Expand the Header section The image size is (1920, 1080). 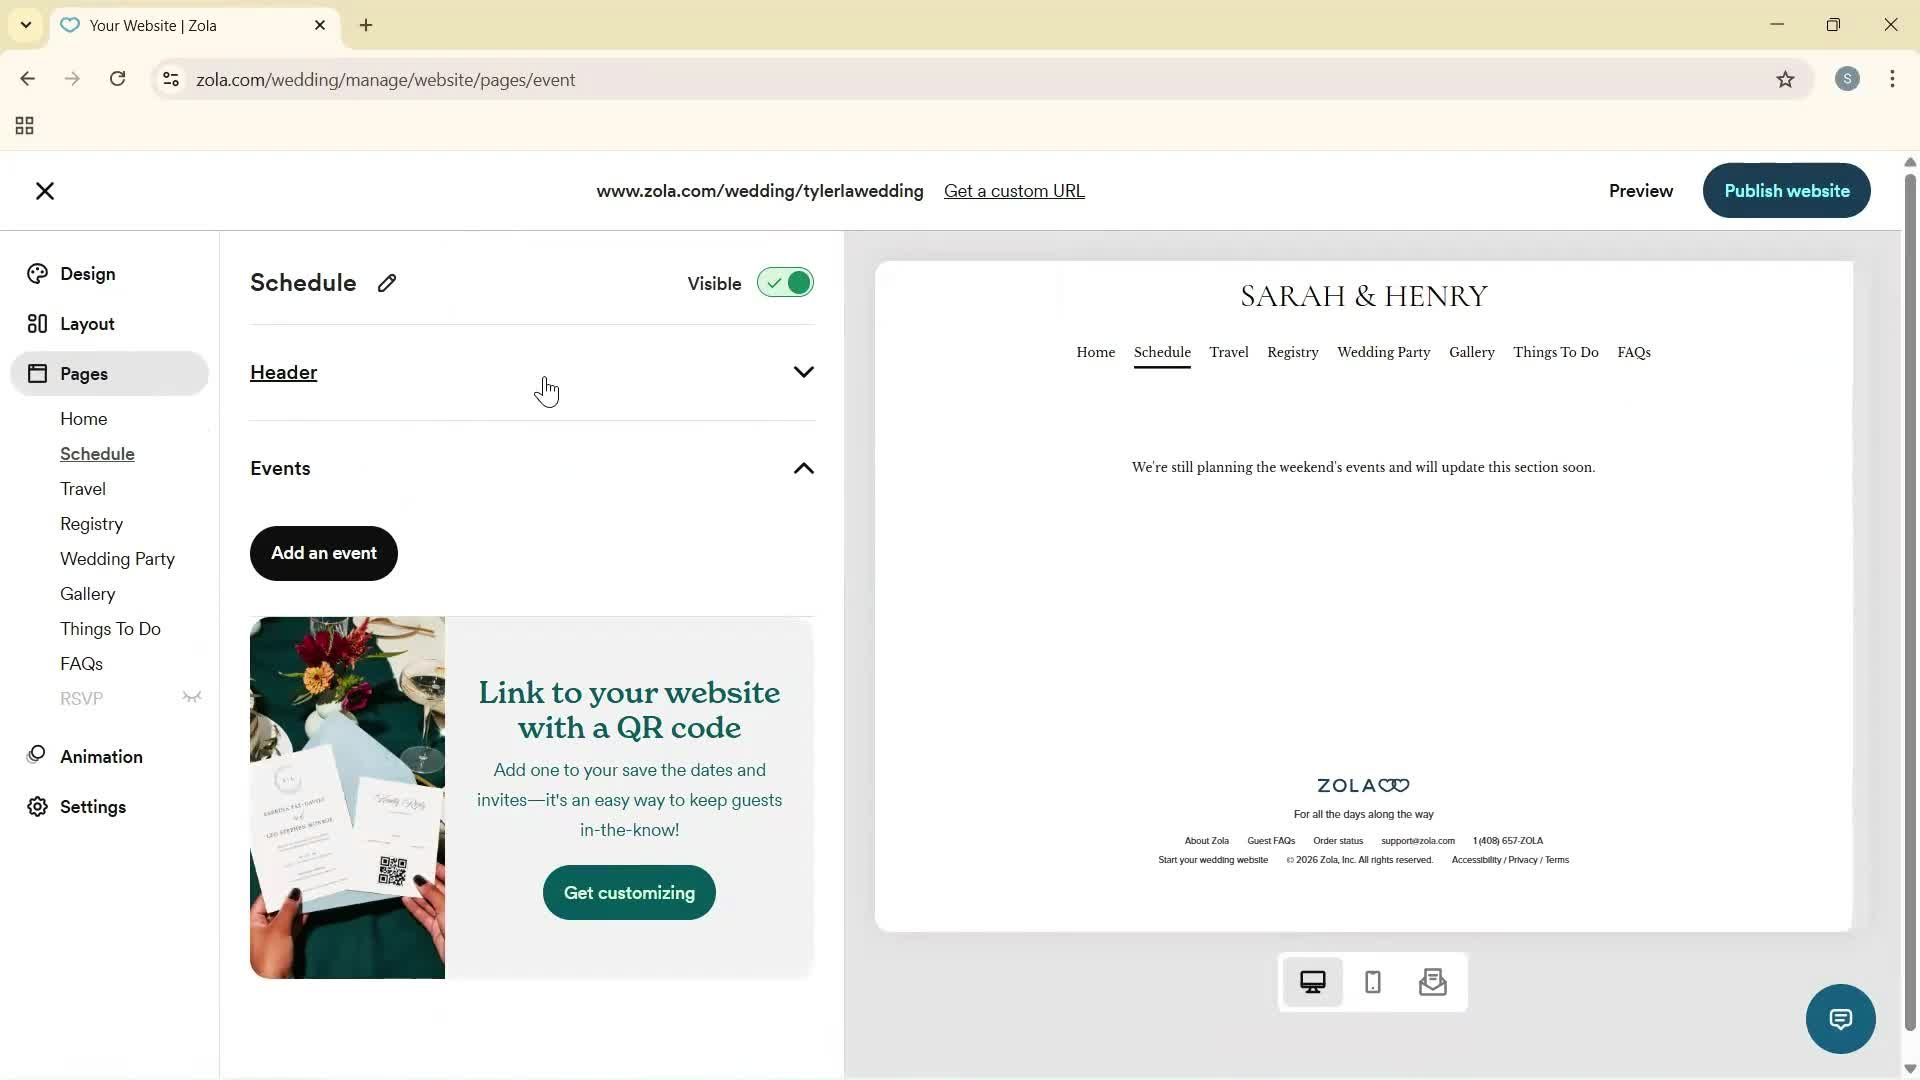point(803,371)
